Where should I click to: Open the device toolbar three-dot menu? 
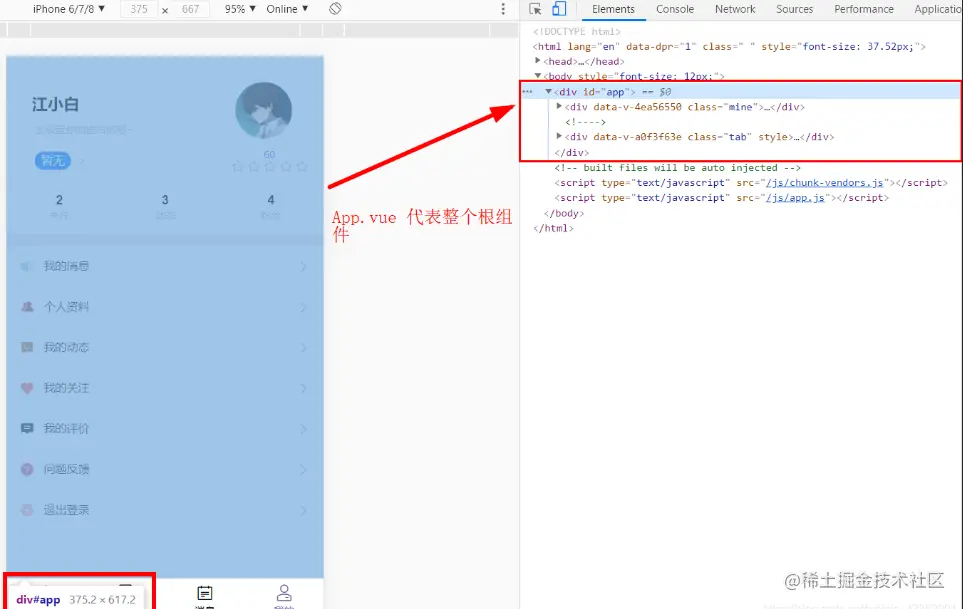click(503, 9)
